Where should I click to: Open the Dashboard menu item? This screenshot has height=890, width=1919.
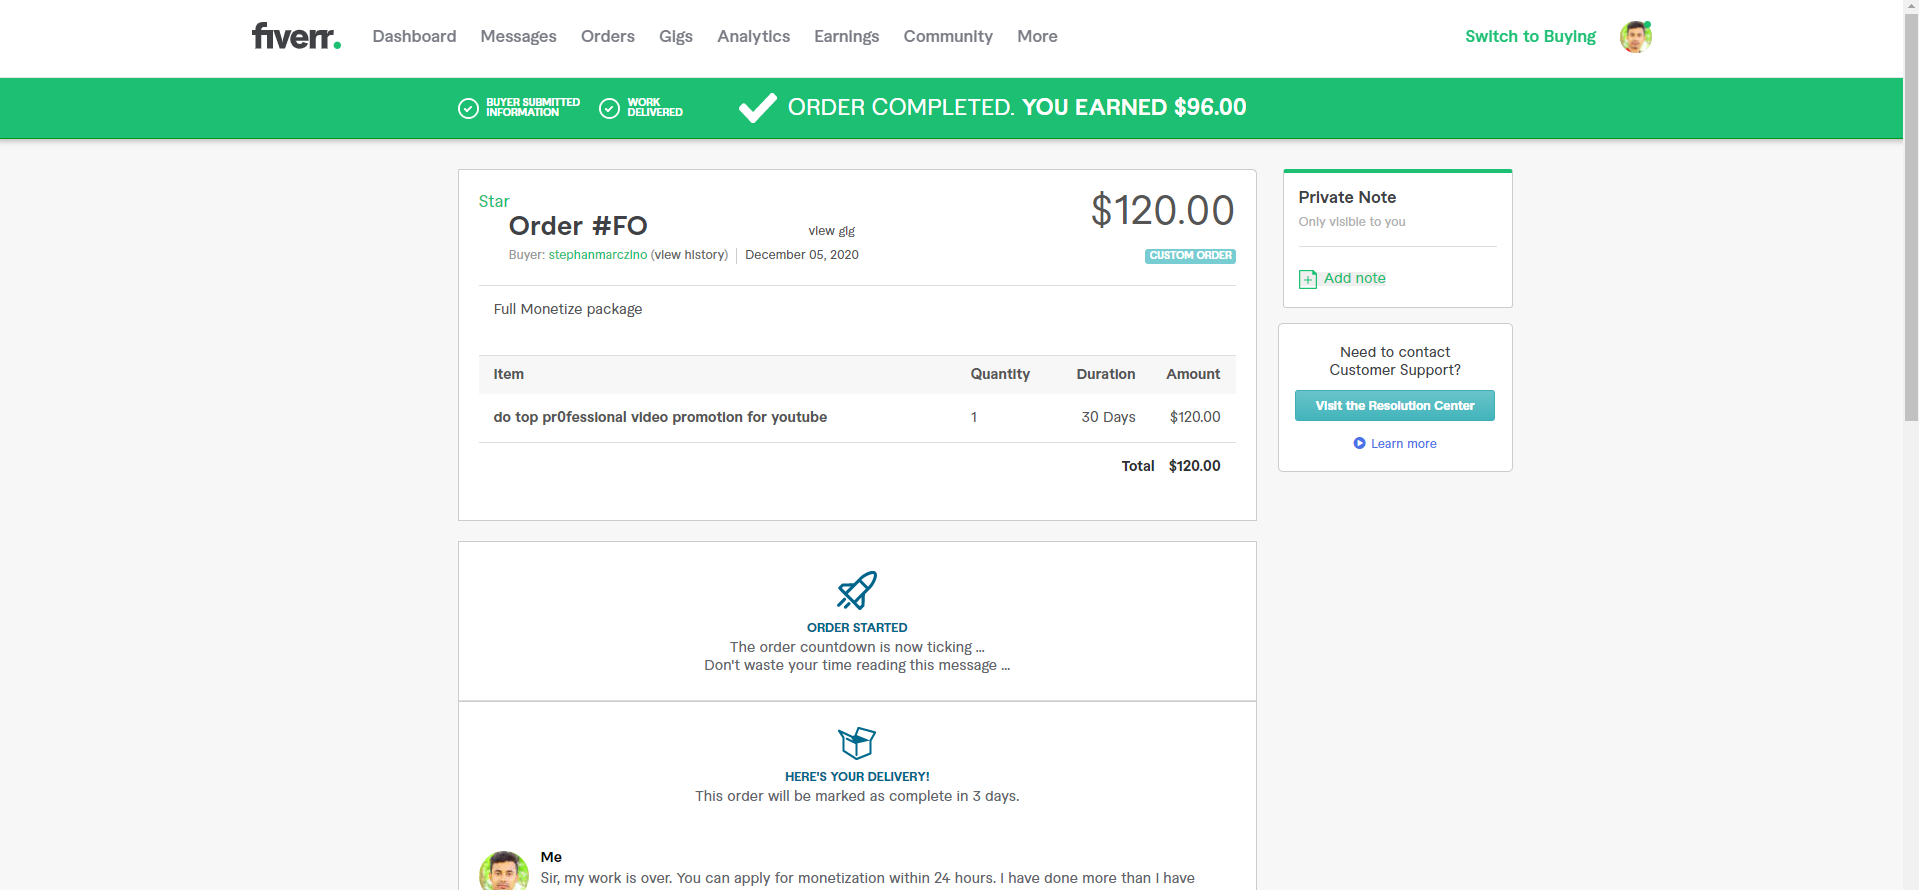click(x=414, y=37)
